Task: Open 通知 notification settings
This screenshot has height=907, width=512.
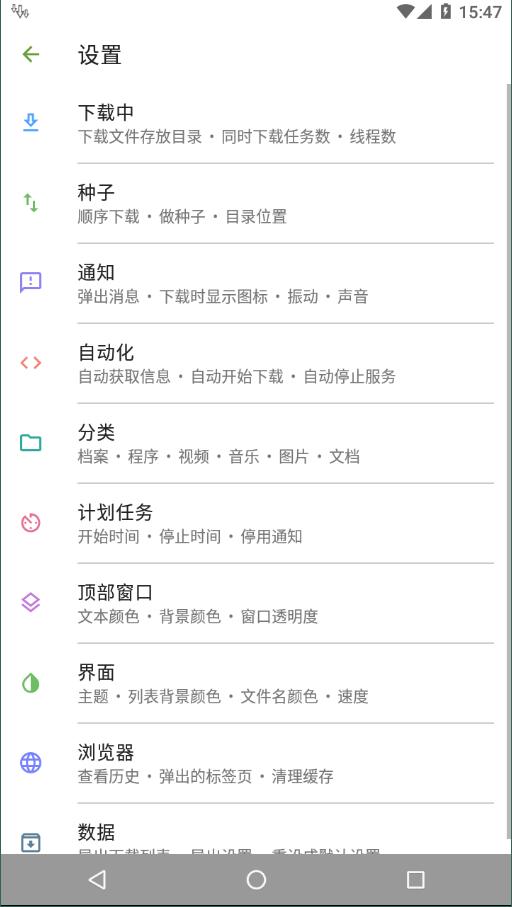Action: click(x=256, y=283)
